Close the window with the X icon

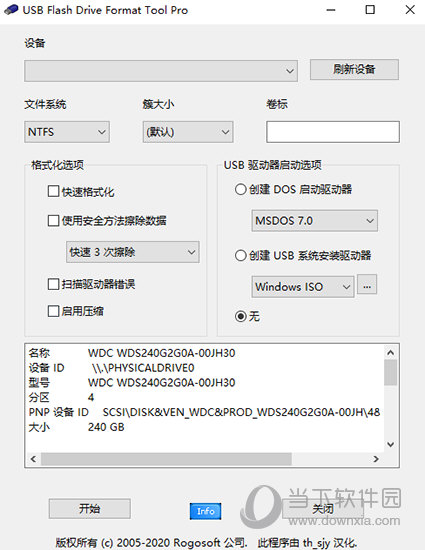[x=410, y=10]
